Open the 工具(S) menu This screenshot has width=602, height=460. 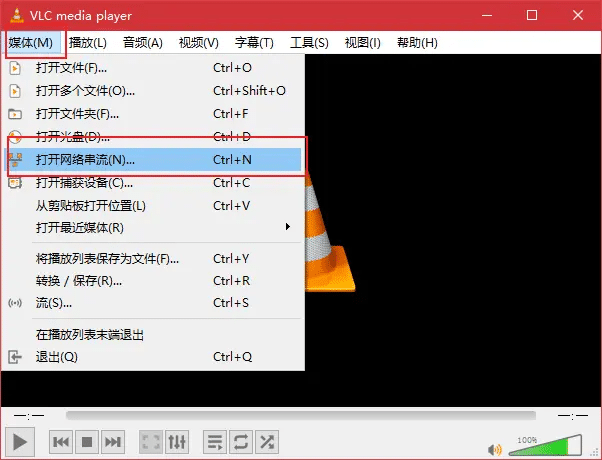point(309,43)
